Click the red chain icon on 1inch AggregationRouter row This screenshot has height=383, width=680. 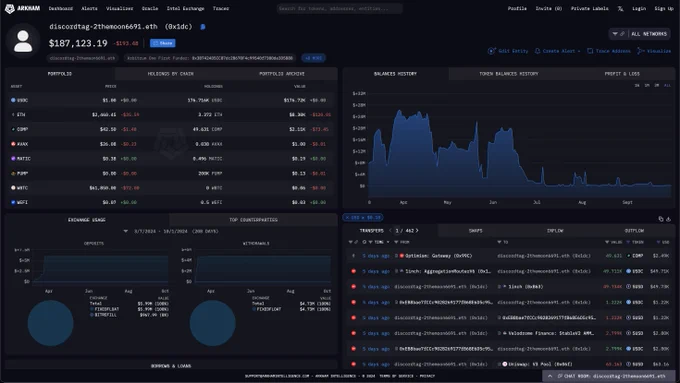353,271
